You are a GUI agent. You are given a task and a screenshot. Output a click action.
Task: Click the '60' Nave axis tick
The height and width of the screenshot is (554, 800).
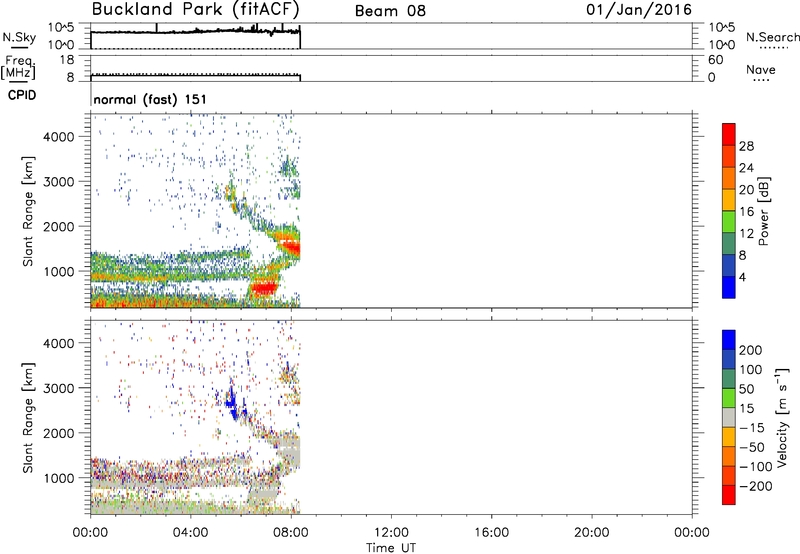click(715, 60)
